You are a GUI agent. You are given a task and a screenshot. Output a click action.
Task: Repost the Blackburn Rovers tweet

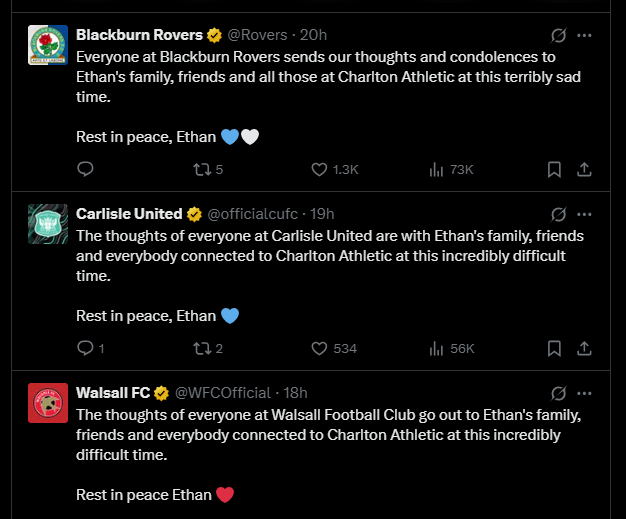tap(208, 169)
